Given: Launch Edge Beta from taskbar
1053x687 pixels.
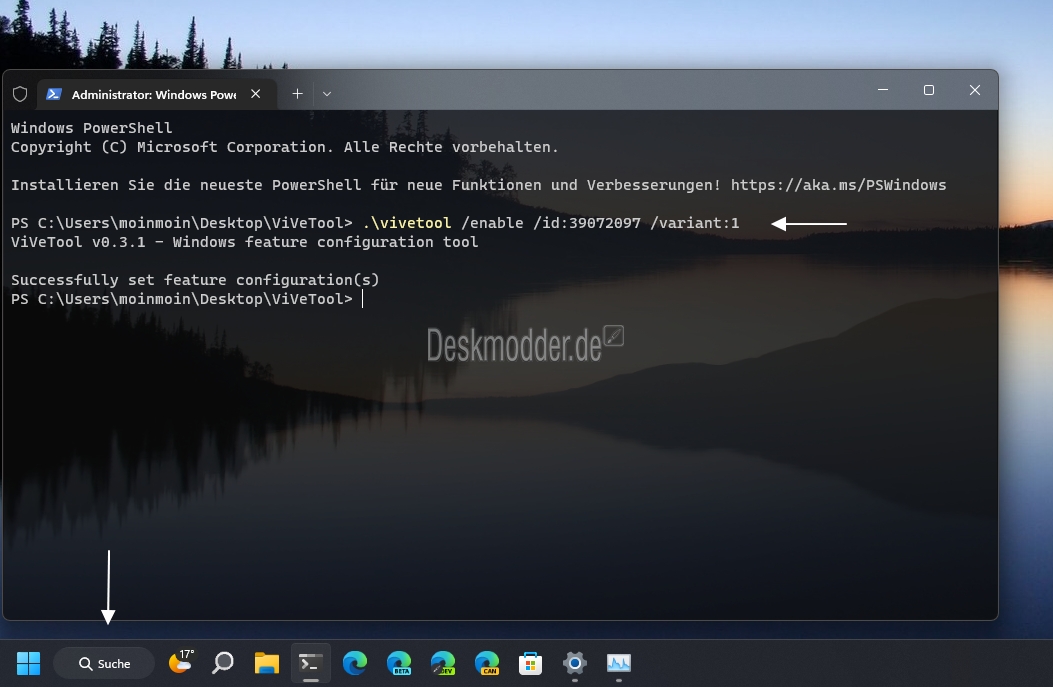Looking at the screenshot, I should (399, 663).
